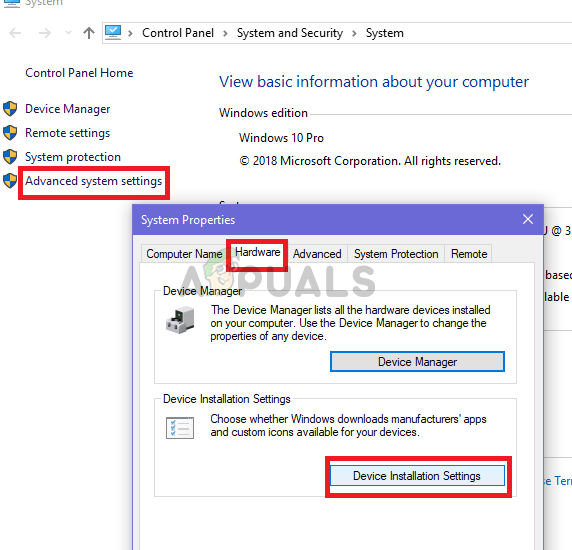Open Remote settings link
Screen dimensions: 572x550
click(x=67, y=133)
